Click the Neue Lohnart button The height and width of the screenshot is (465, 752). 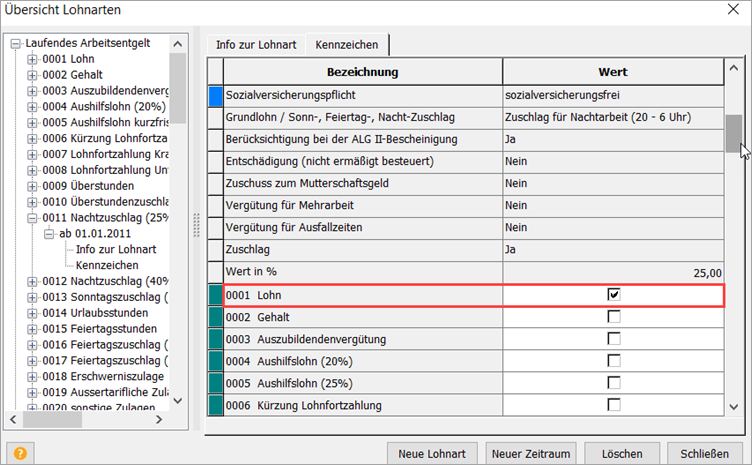[x=432, y=452]
